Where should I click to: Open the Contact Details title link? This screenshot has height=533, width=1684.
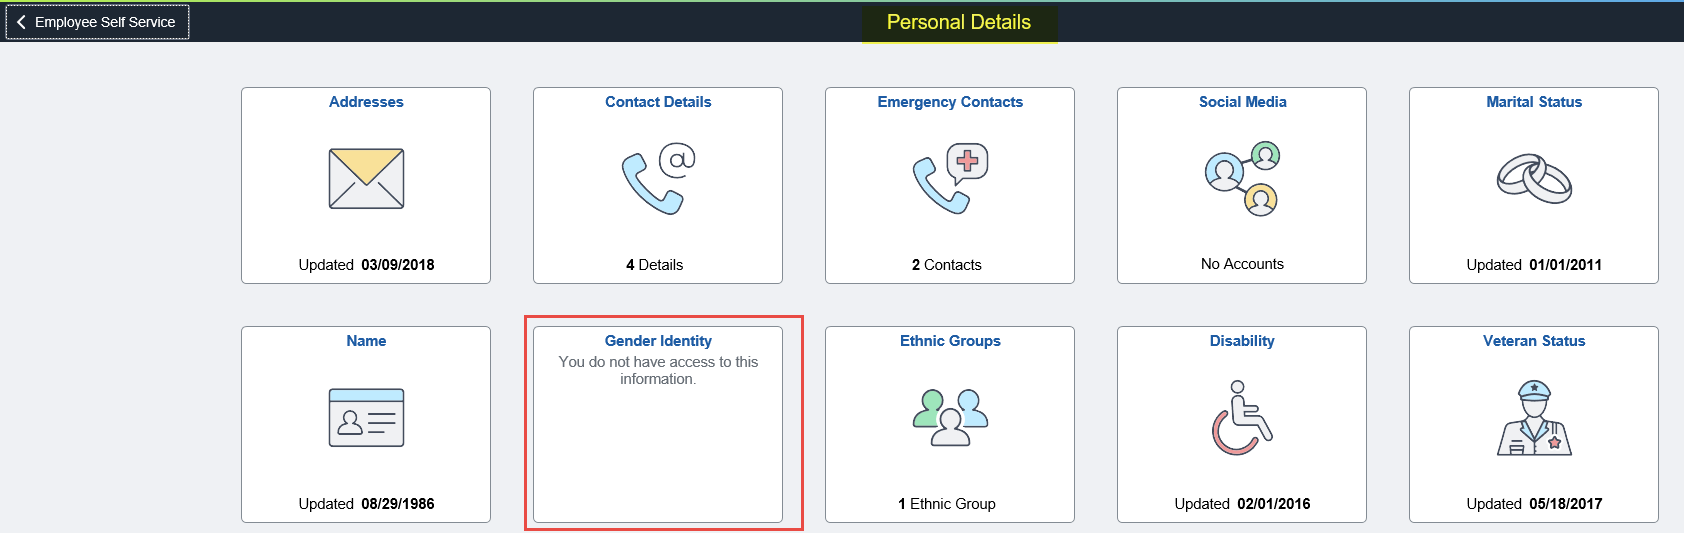[658, 102]
